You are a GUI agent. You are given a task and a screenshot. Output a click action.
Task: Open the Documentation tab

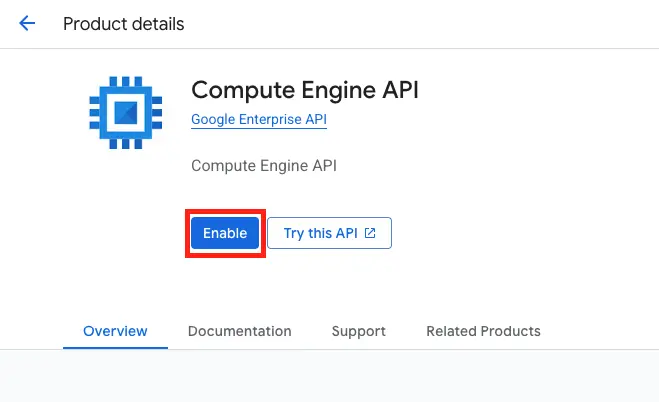point(239,331)
